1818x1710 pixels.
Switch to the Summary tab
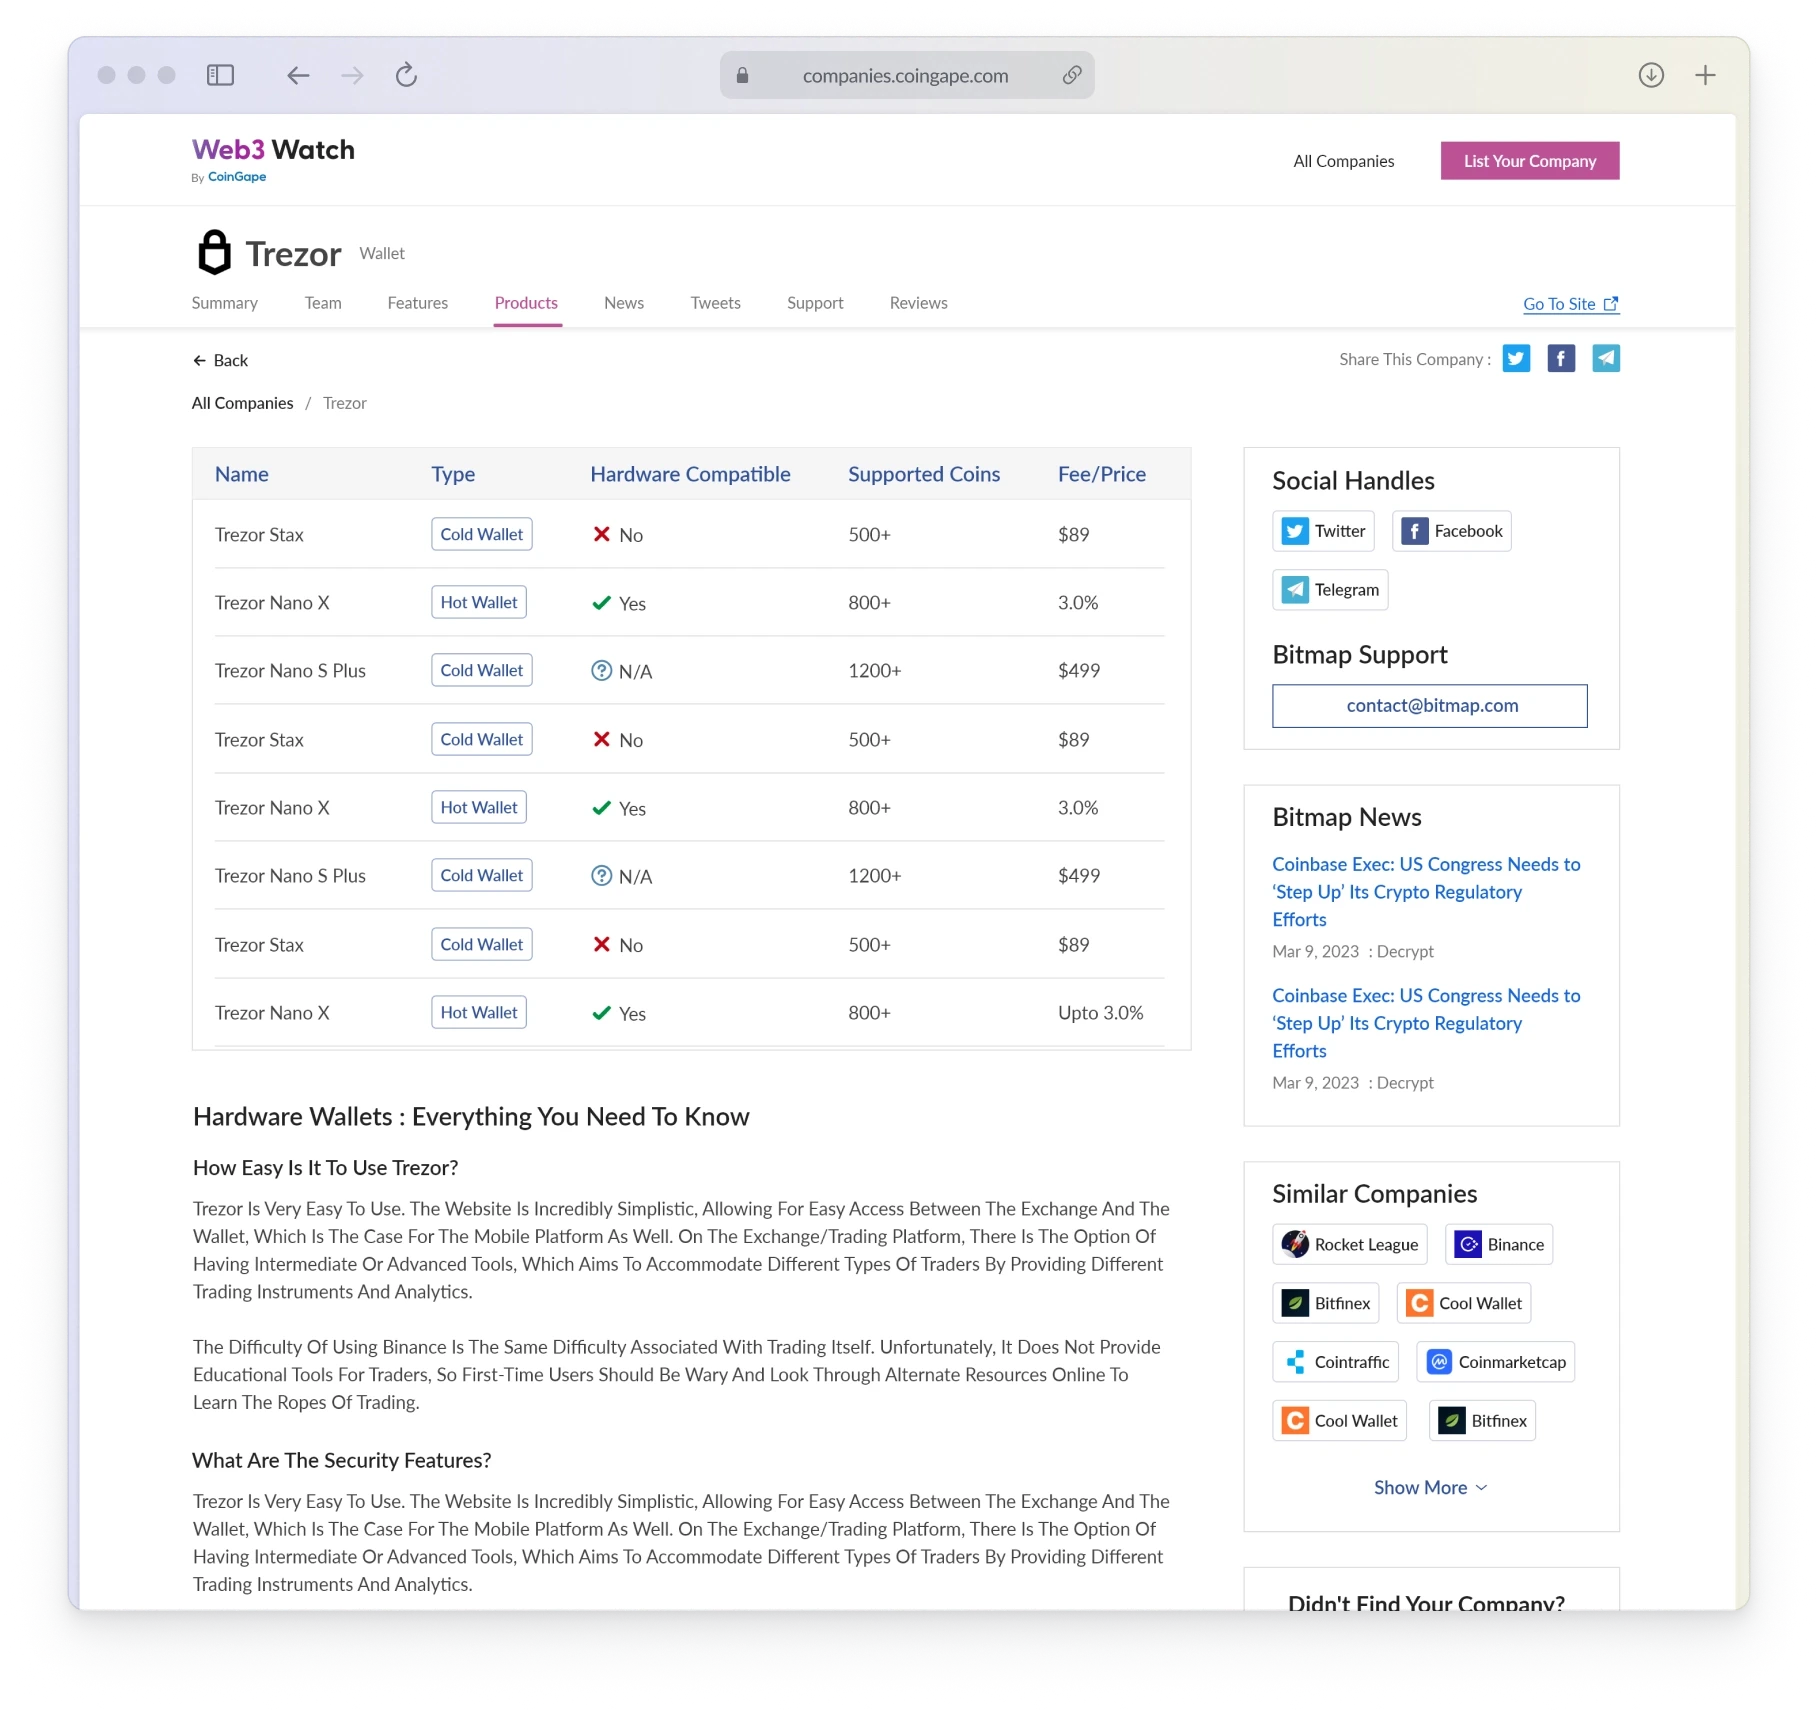(224, 303)
